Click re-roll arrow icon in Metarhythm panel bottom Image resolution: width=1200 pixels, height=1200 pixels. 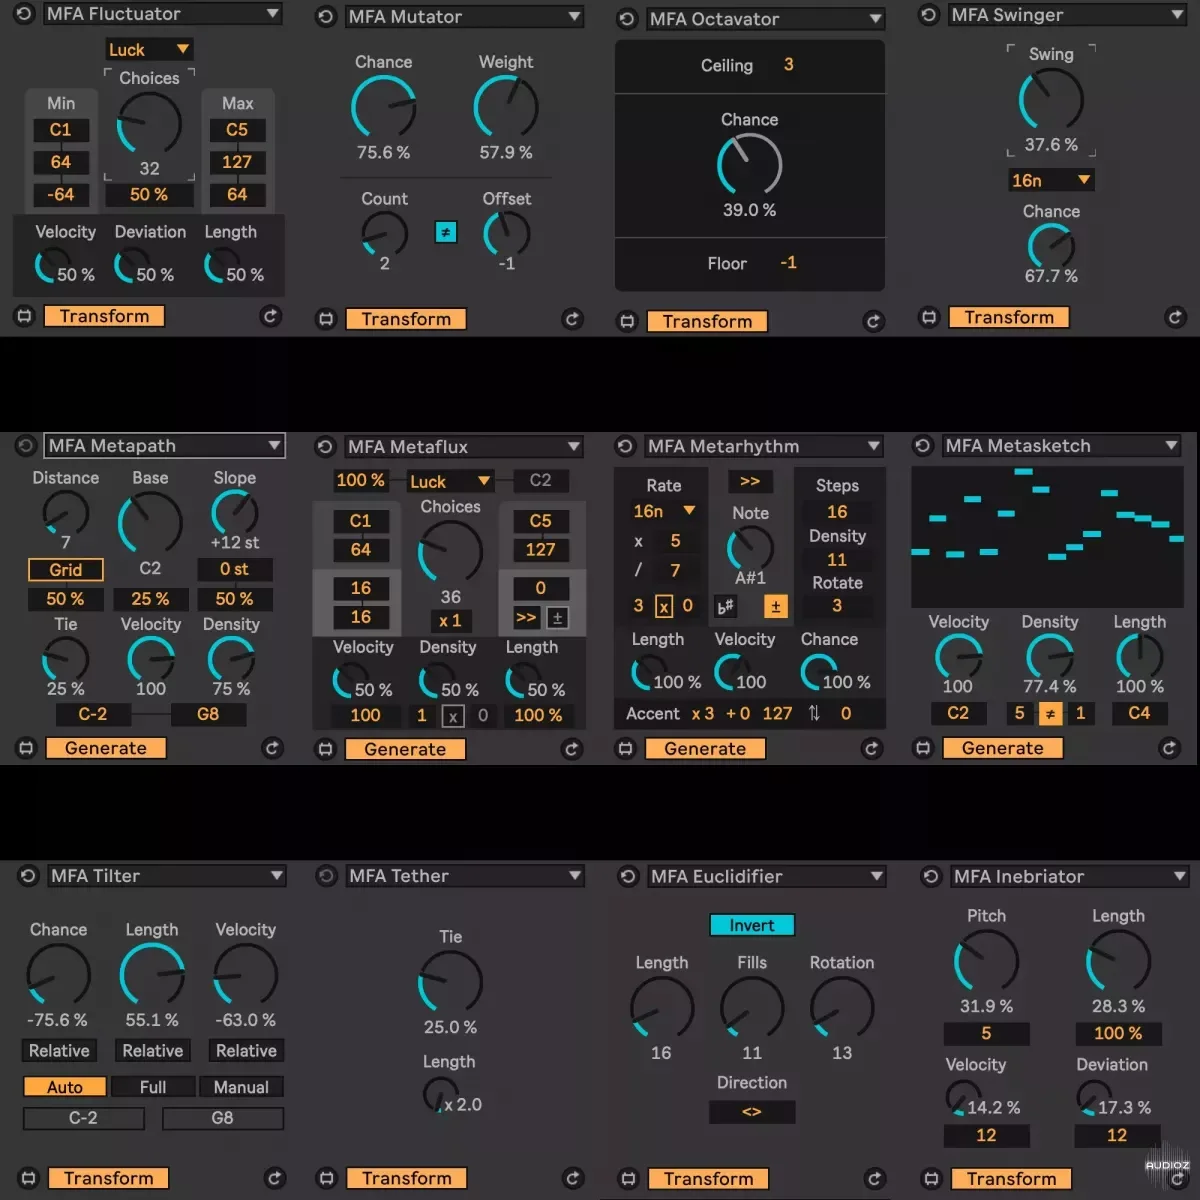pyautogui.click(x=871, y=748)
